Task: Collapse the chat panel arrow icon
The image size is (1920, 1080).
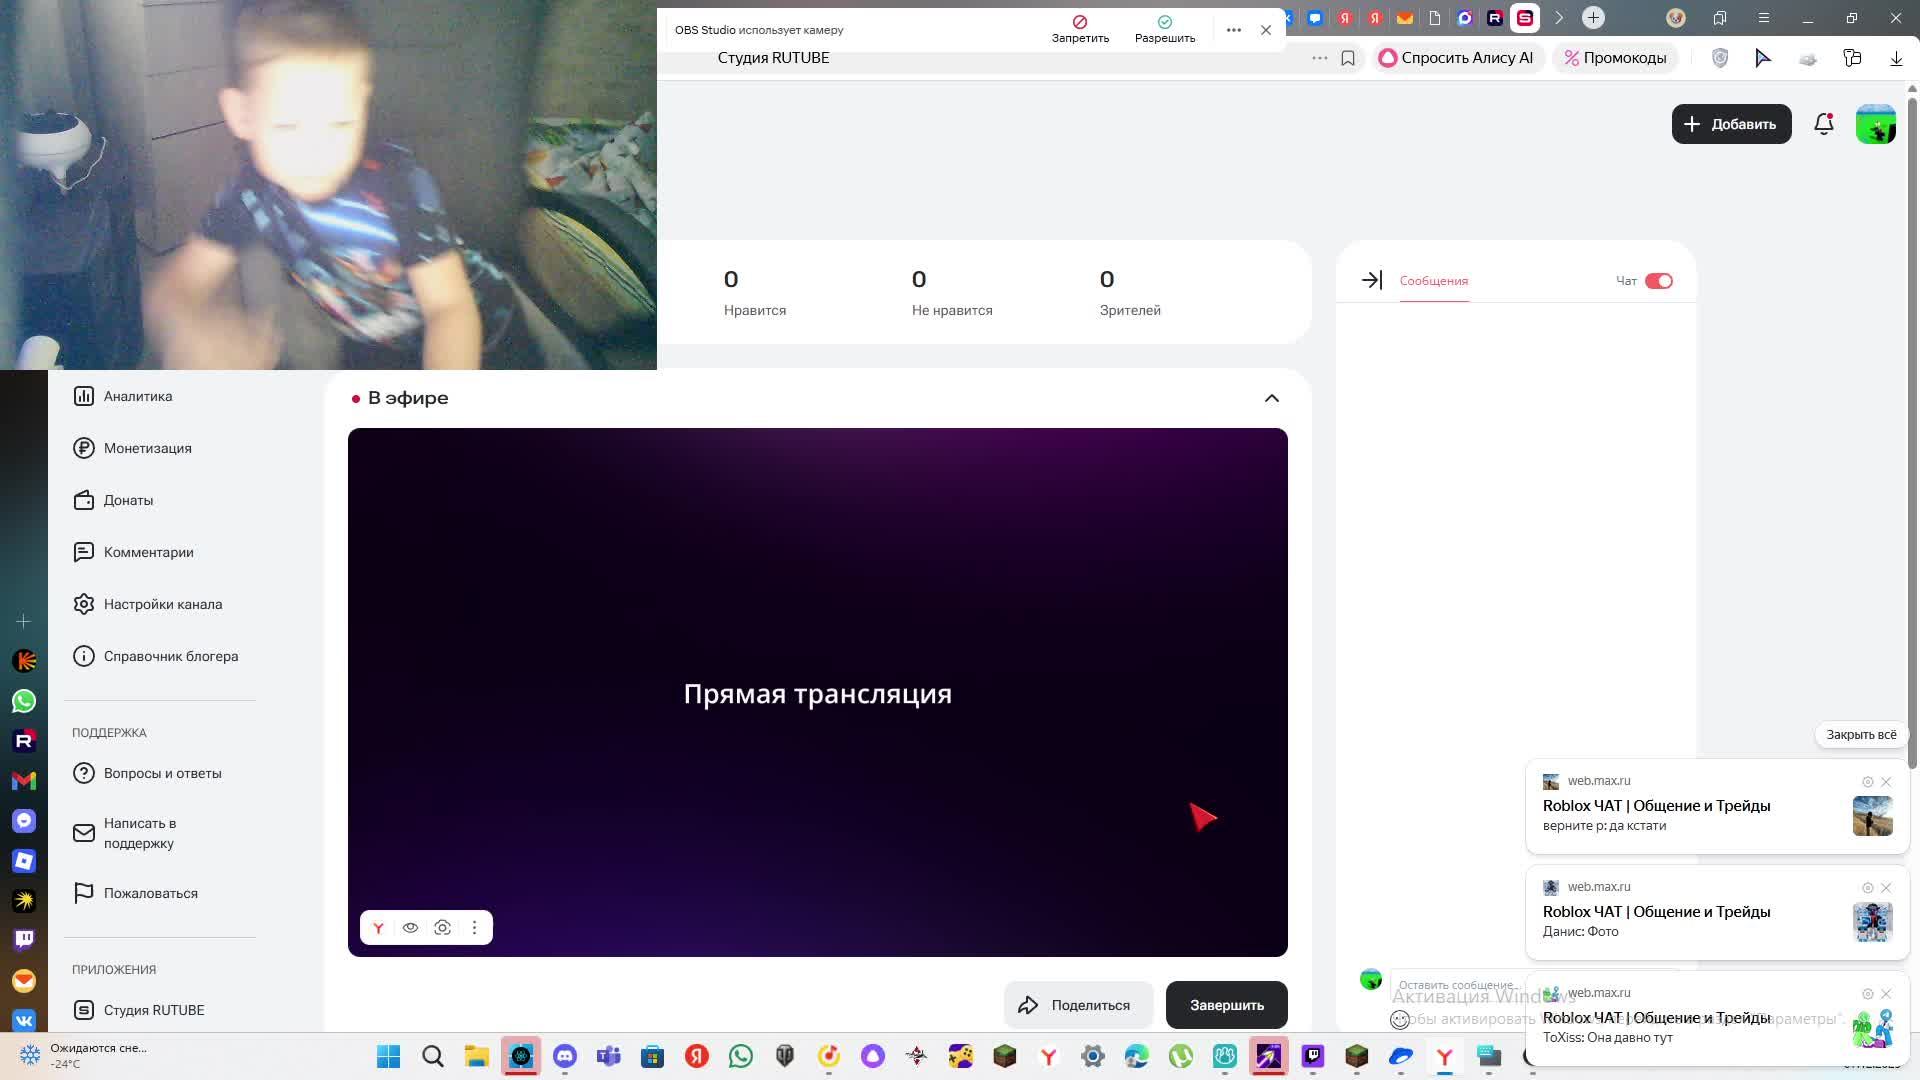Action: point(1371,281)
